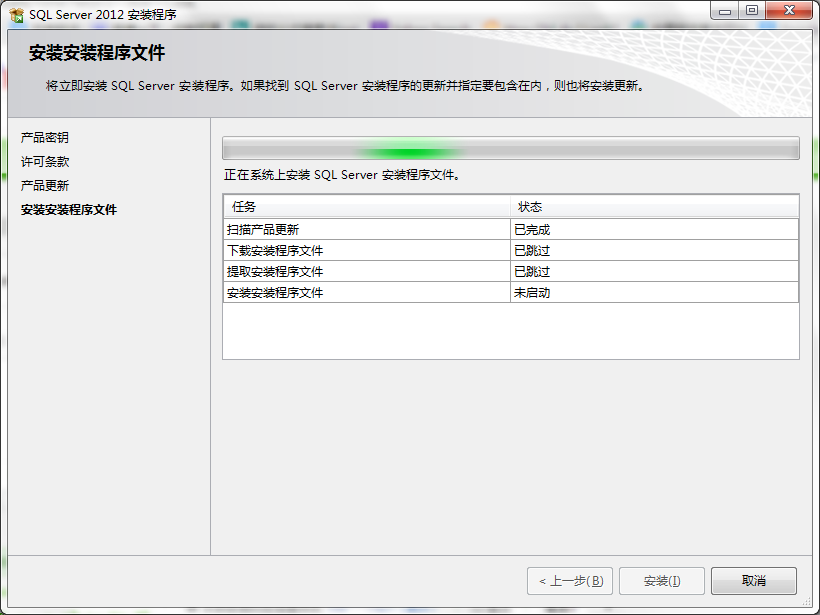Click the 正在系统上安装 SQL Server status message
This screenshot has width=820, height=615.
342,175
